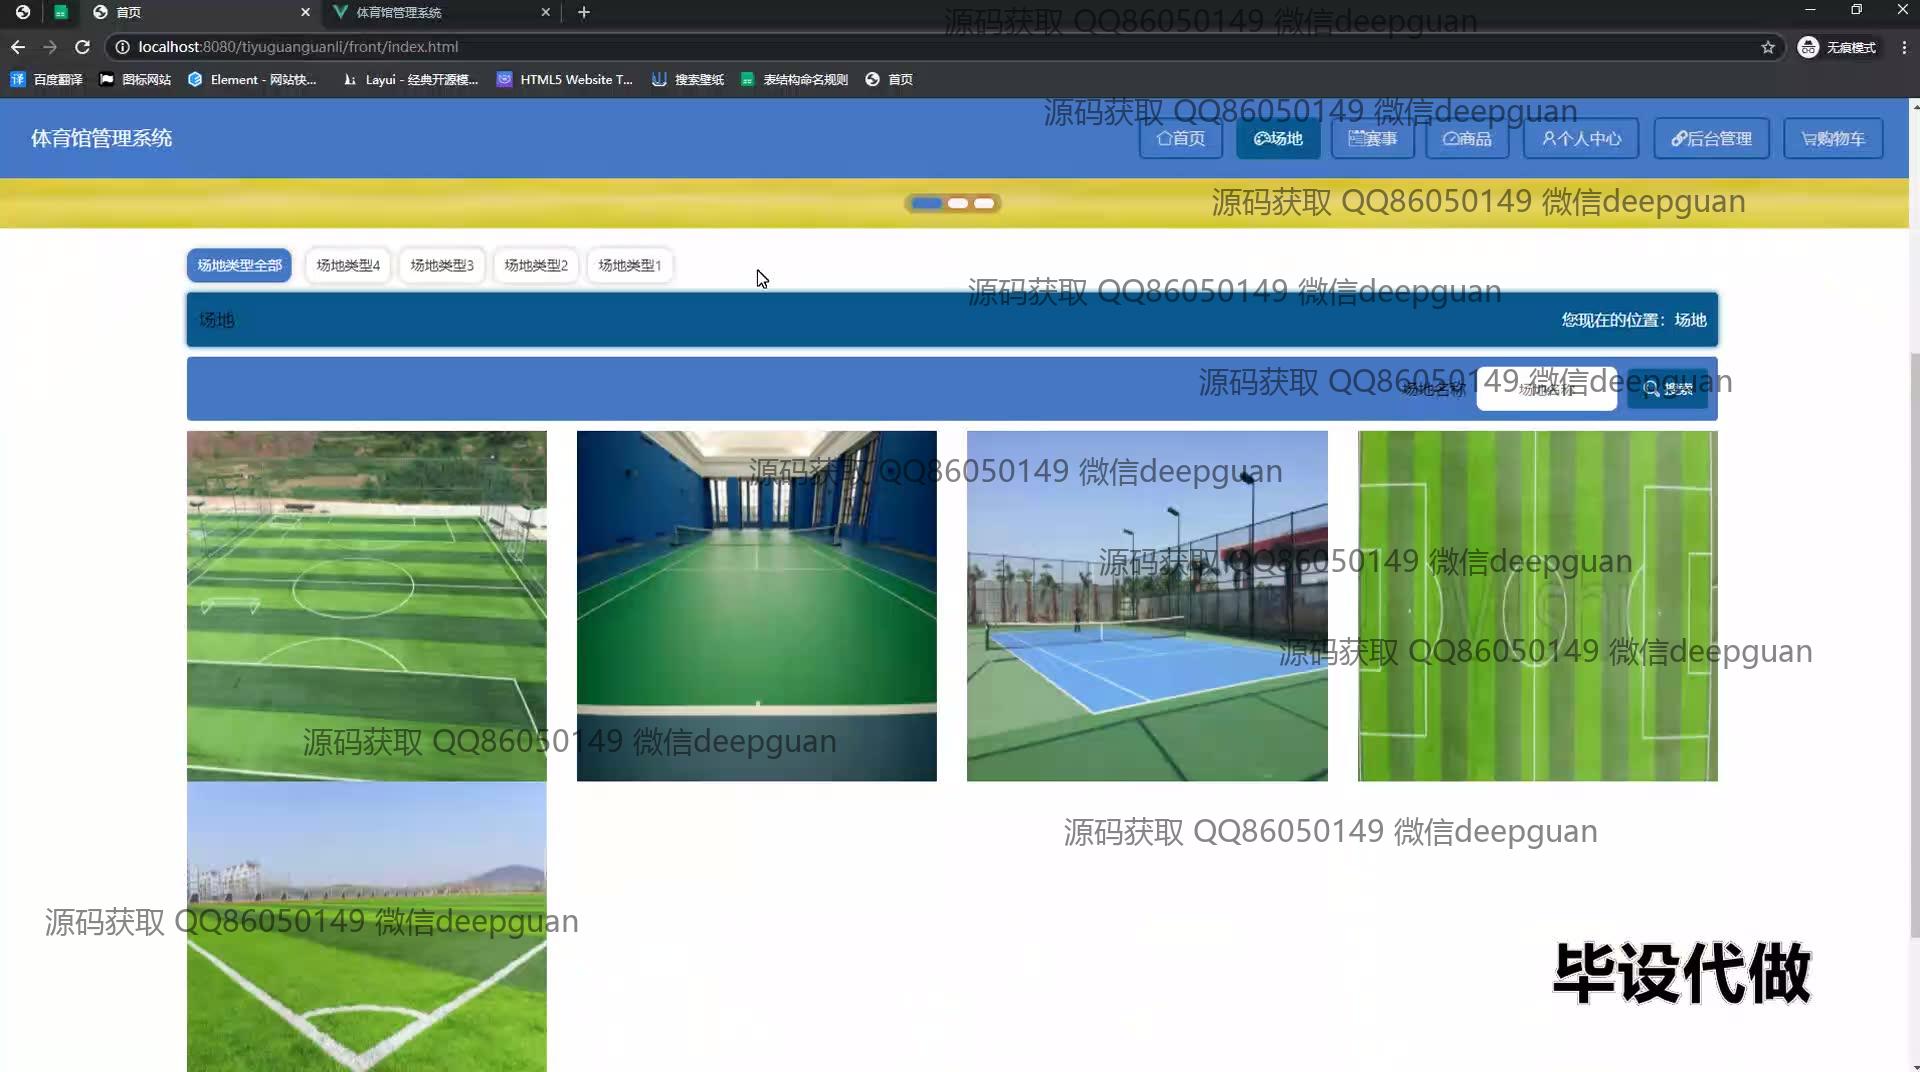Filter by 场地类型1
Screen dimensions: 1920x1072
click(x=630, y=265)
